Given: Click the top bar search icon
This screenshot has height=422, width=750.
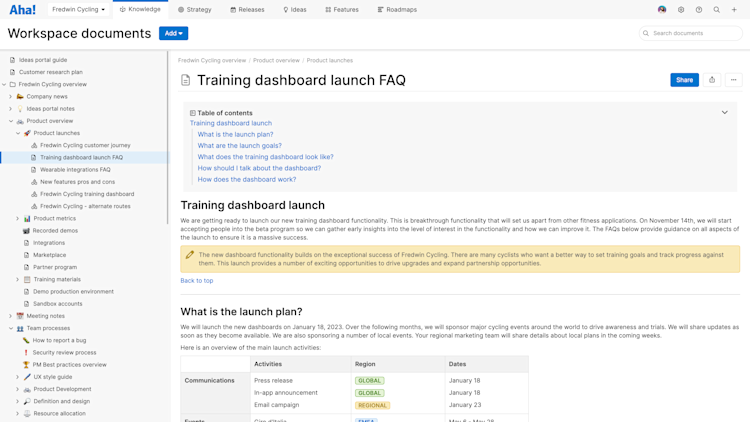Looking at the screenshot, I should [x=717, y=10].
